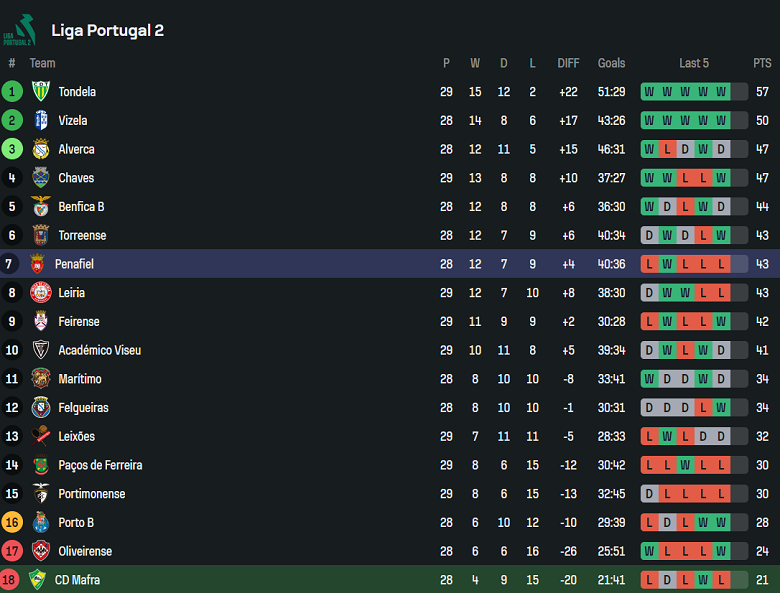Click Alverca's draw result in Last 5

coord(685,150)
